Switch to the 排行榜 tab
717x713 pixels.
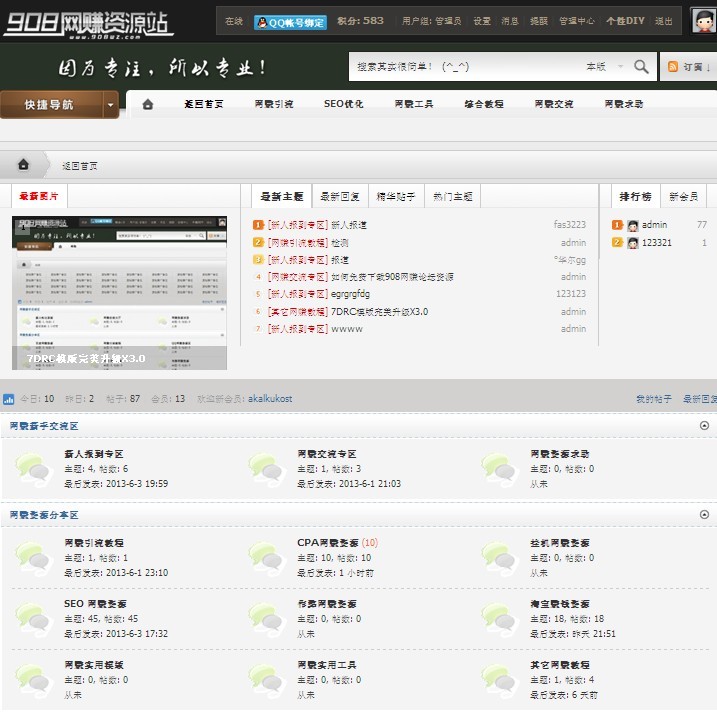(635, 197)
